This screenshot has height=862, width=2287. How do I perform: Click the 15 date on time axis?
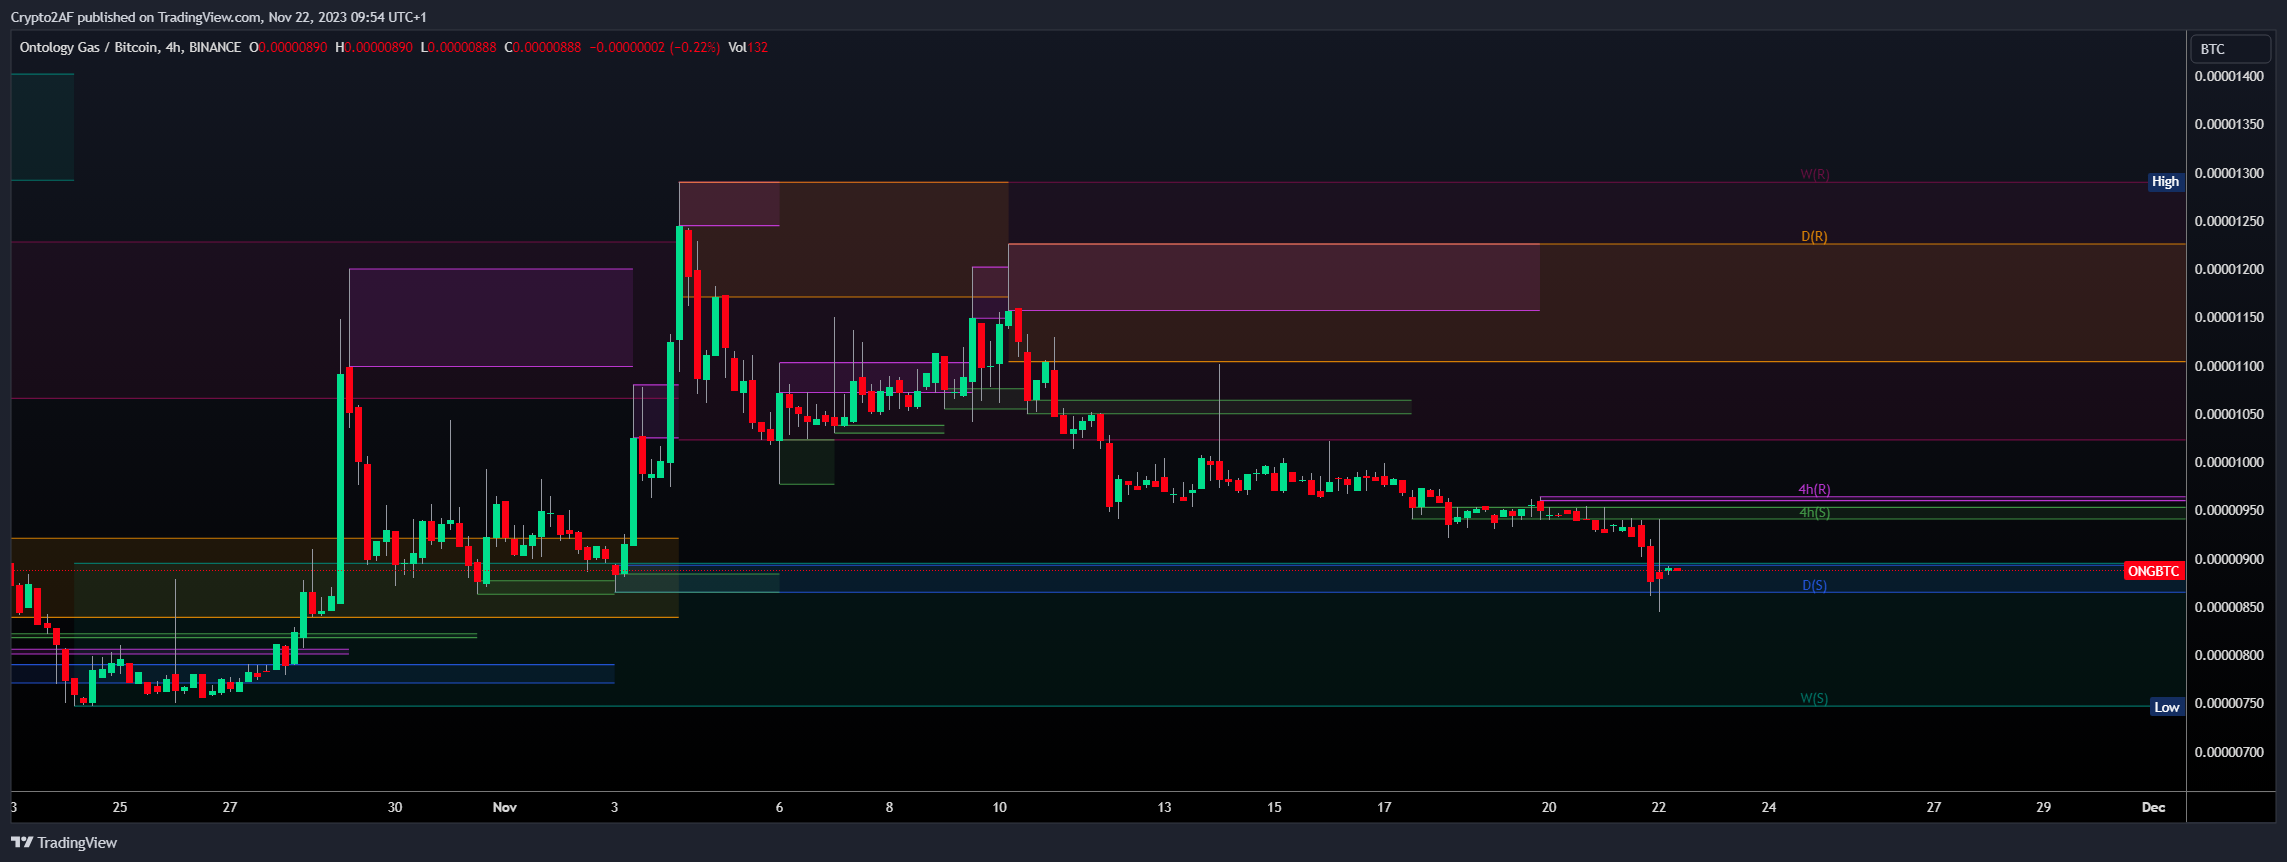(1274, 807)
